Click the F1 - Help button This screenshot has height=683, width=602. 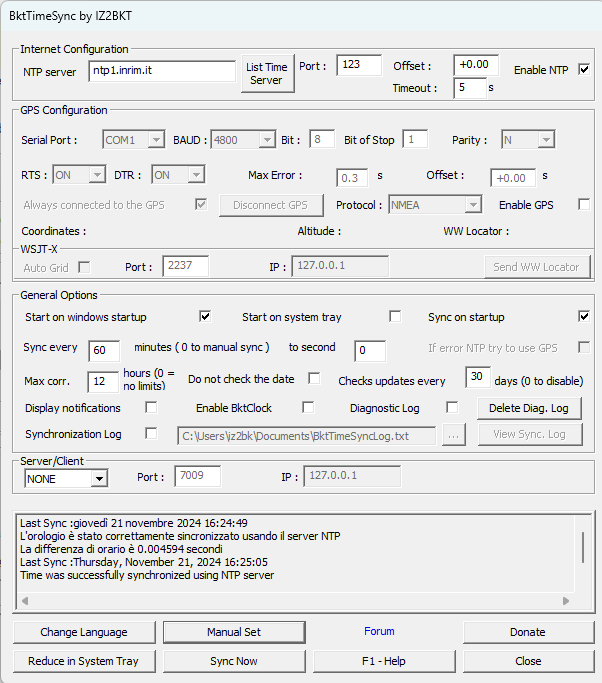[x=384, y=661]
